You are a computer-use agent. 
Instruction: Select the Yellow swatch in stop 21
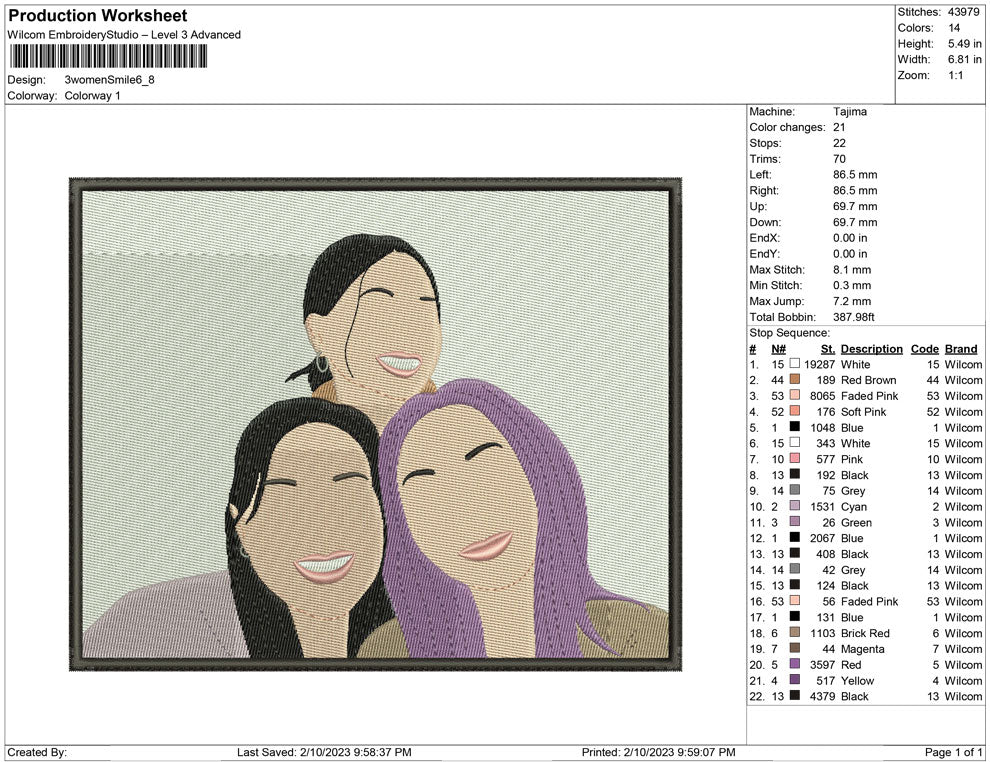pos(795,681)
